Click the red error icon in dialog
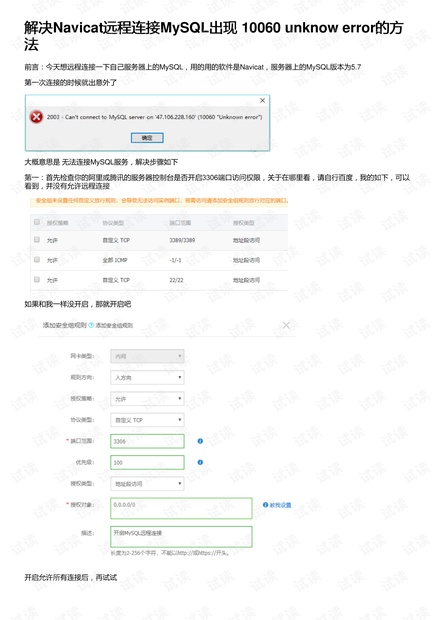Screen dimensions: 440x620 pyautogui.click(x=36, y=117)
